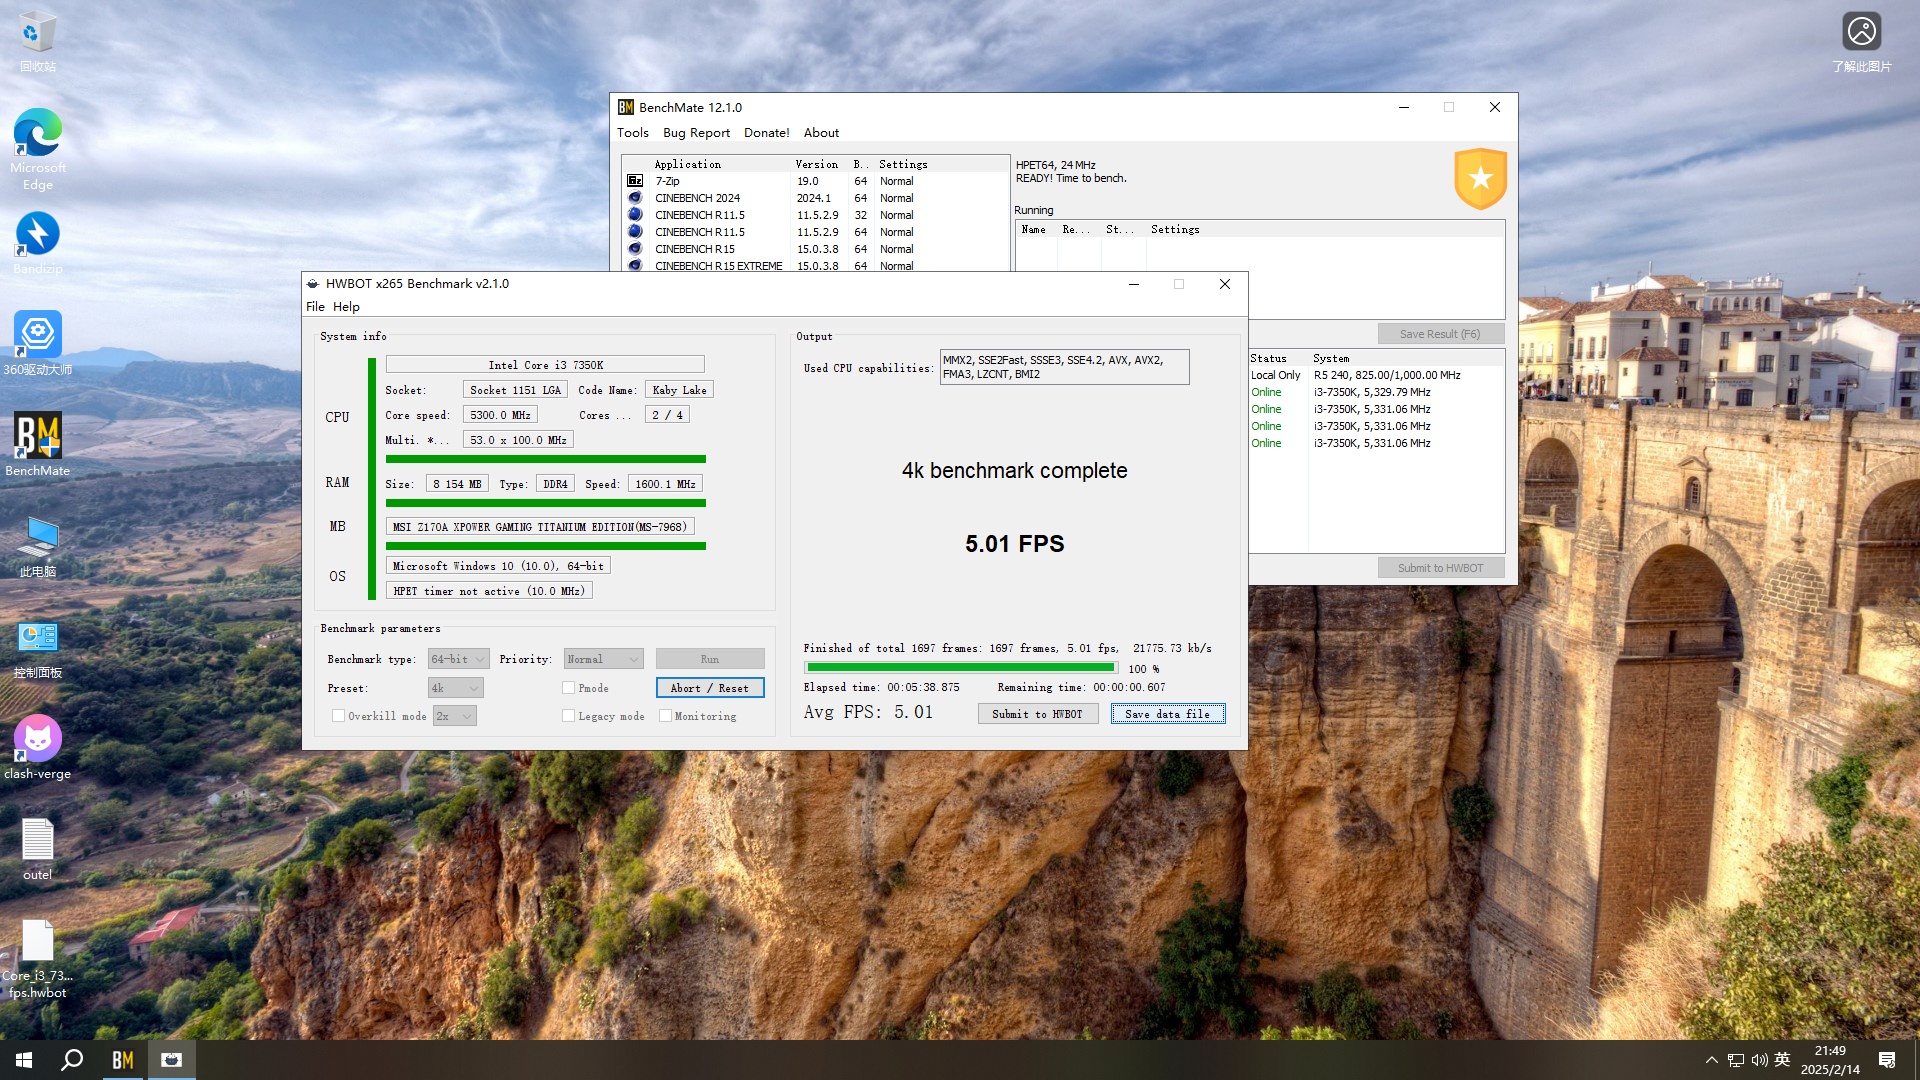
Task: Click the MSI Z170A XPOWER motherboard field
Action: click(540, 527)
